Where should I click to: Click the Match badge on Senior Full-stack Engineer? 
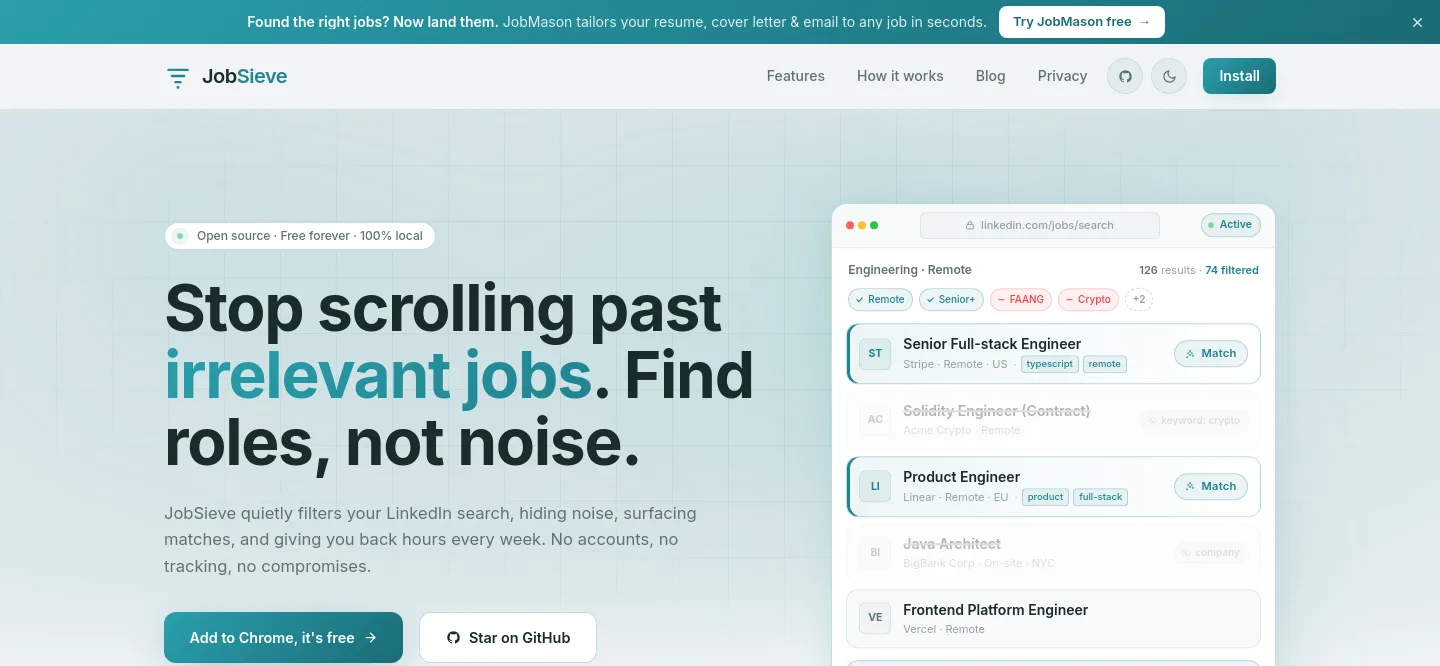(1211, 353)
